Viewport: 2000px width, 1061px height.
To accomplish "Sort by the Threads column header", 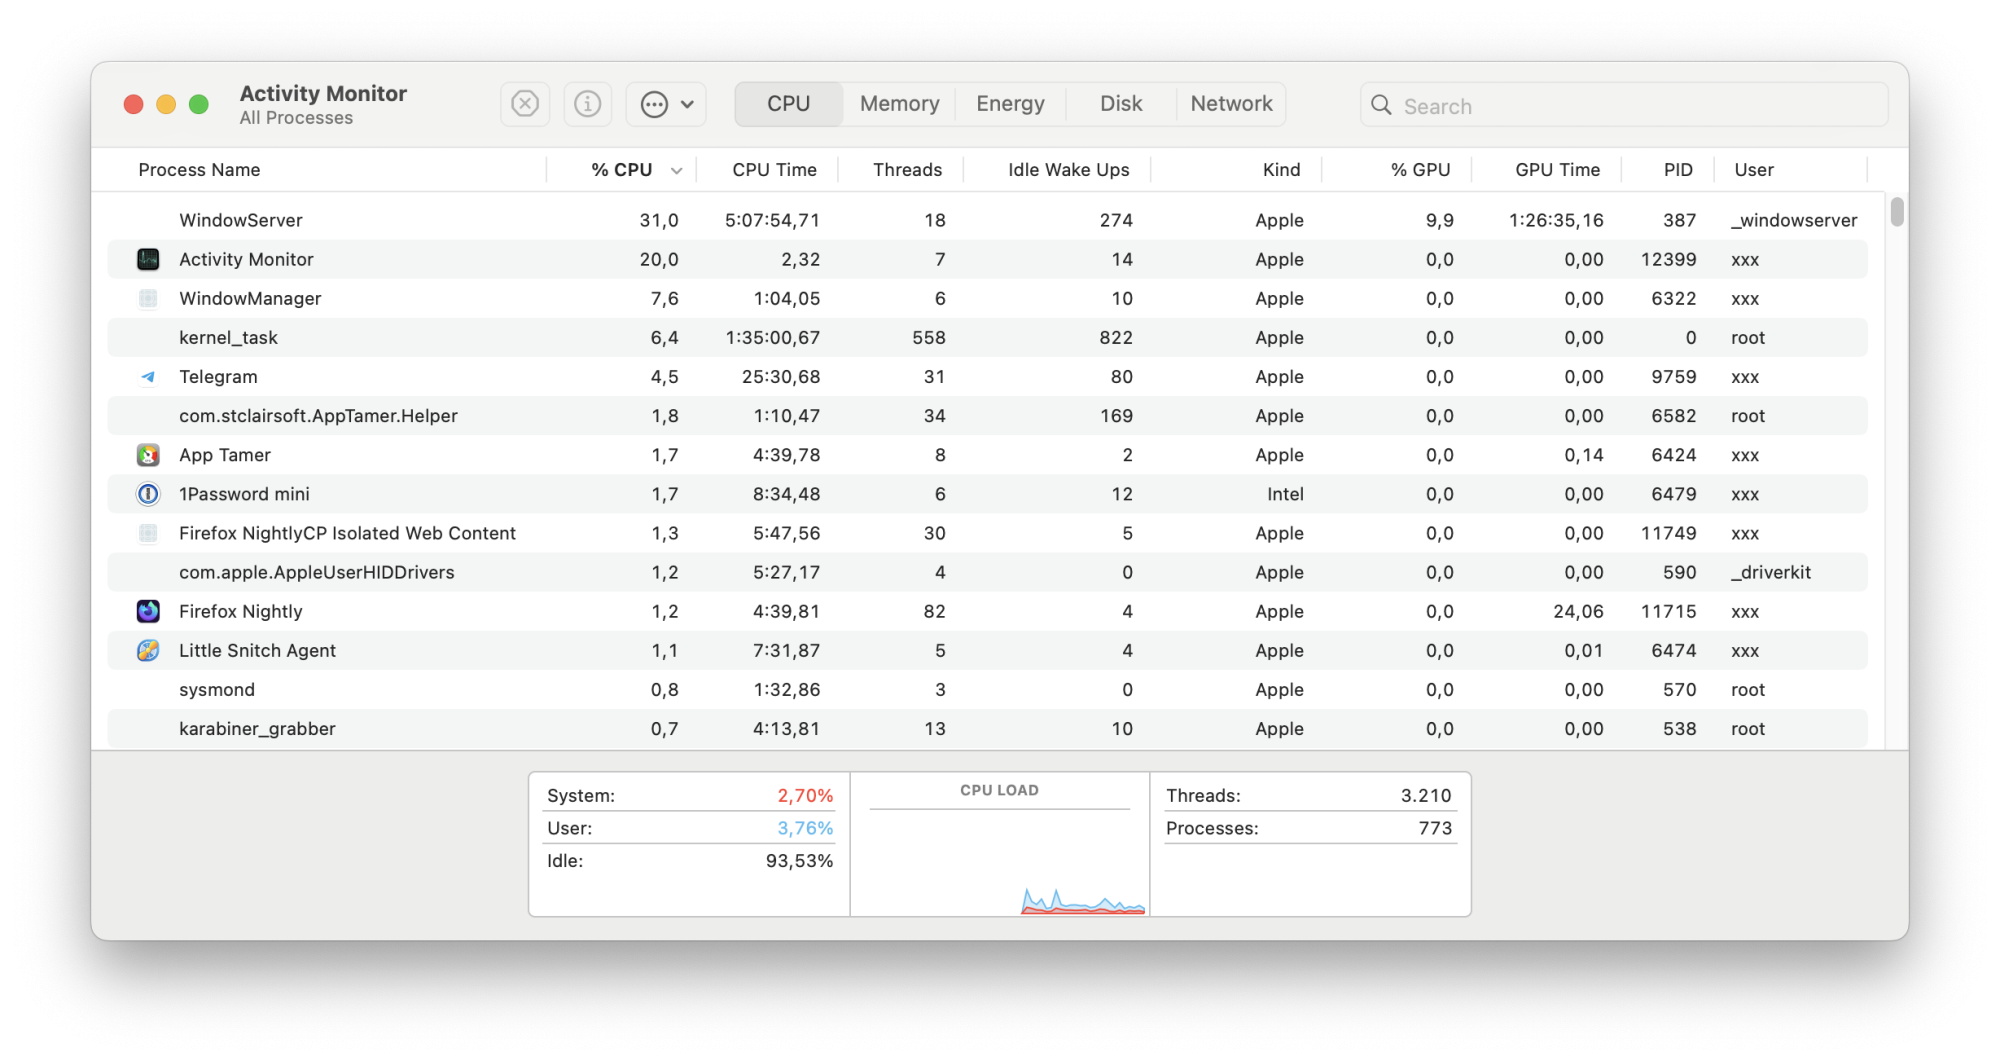I will pos(907,170).
